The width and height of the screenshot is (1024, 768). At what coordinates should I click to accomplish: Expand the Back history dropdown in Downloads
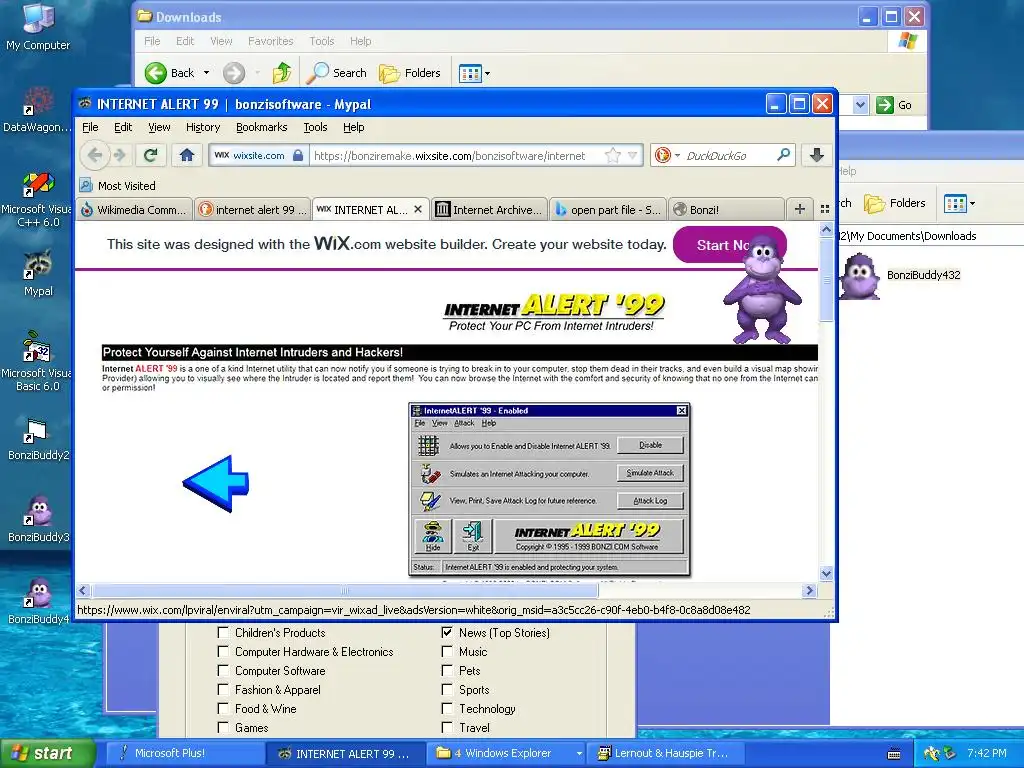pos(206,72)
